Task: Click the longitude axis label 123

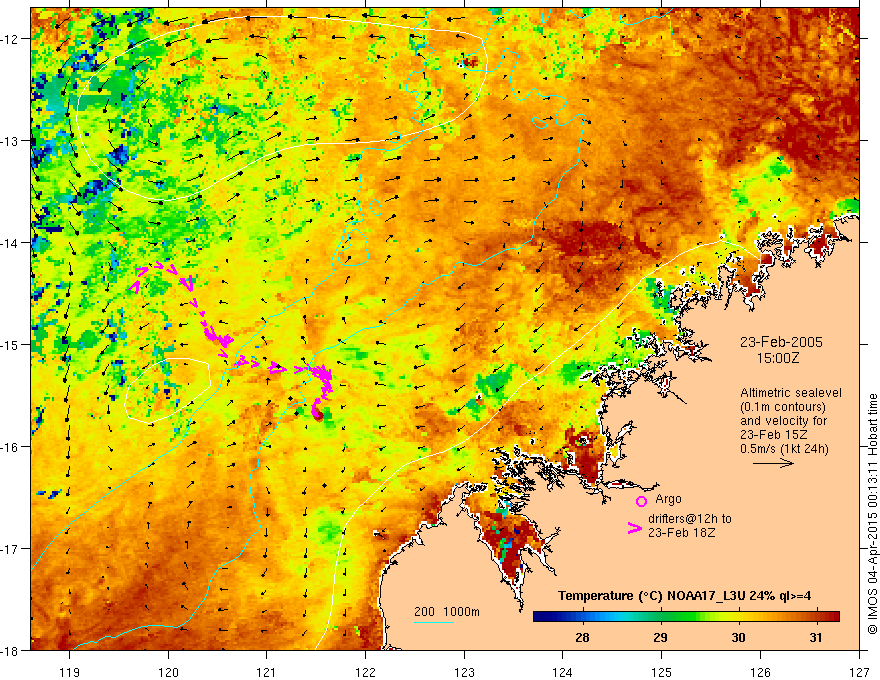Action: tap(464, 672)
